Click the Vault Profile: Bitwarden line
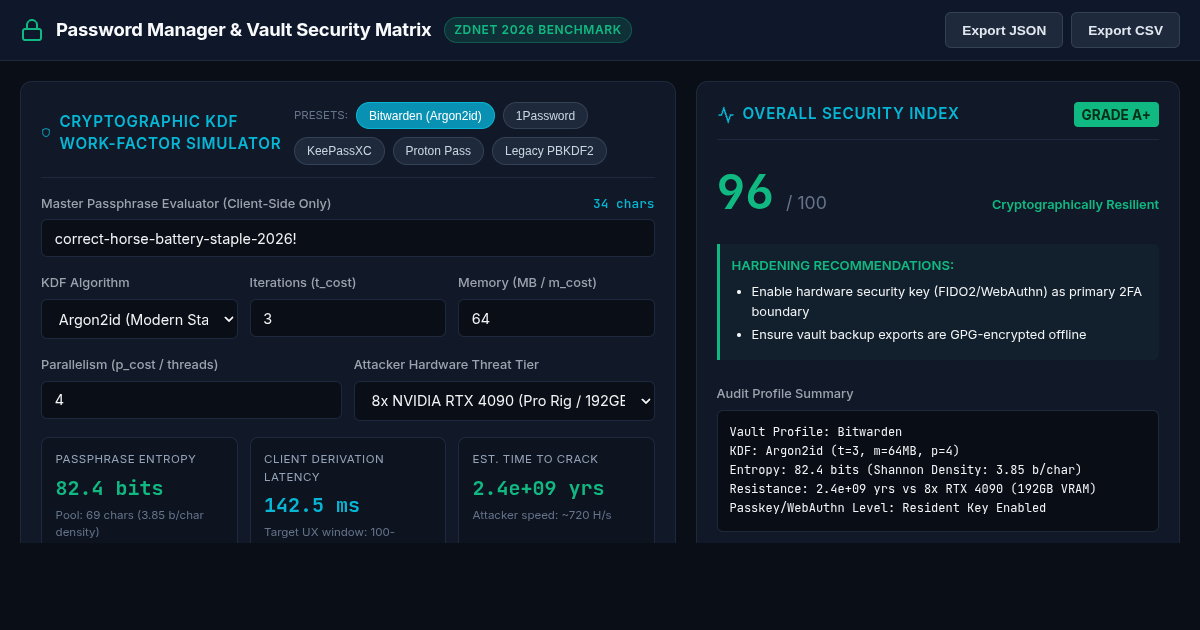Image resolution: width=1200 pixels, height=630 pixels. pyautogui.click(x=816, y=432)
